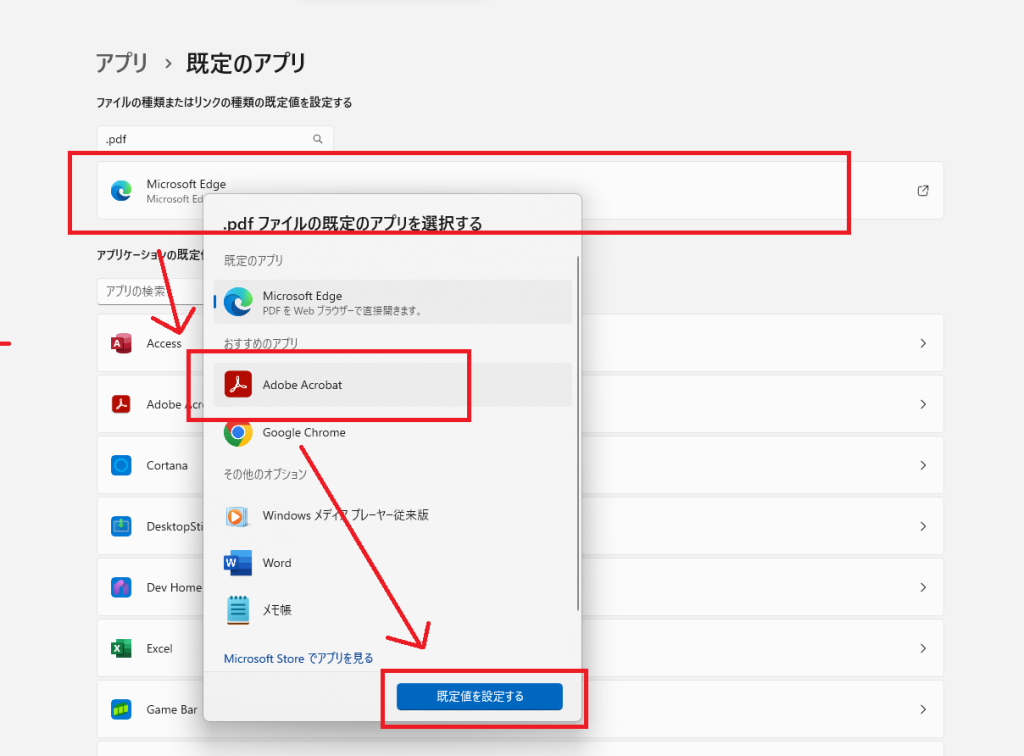Viewport: 1024px width, 756px height.
Task: Expand the Game Bar row chevron
Action: click(923, 710)
